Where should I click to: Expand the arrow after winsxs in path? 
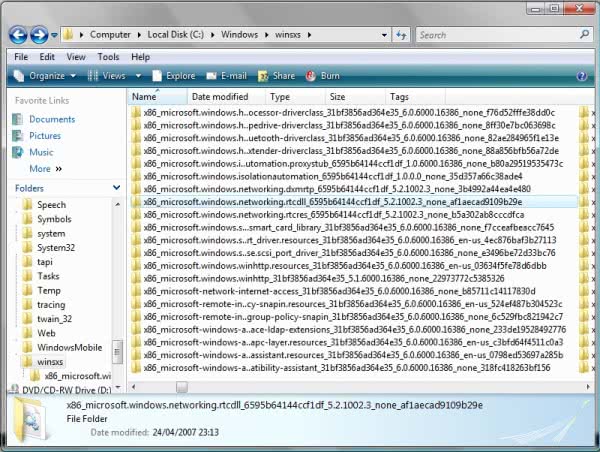coord(309,35)
